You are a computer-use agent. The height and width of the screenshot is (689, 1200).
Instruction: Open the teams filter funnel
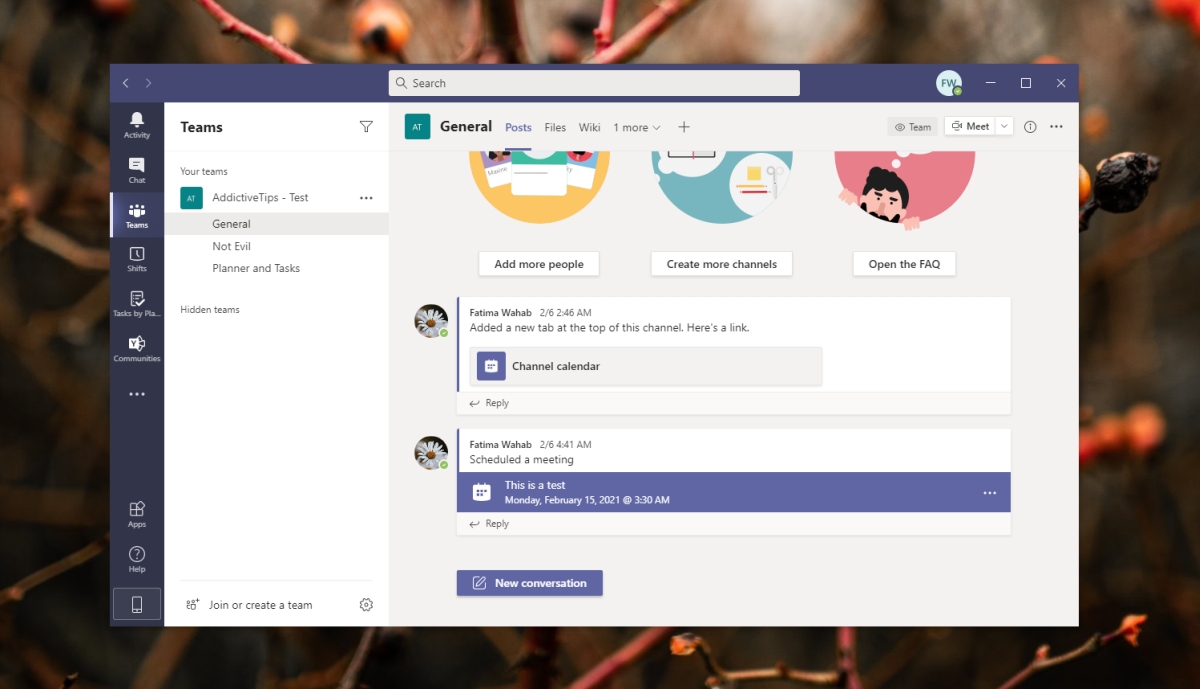click(366, 127)
